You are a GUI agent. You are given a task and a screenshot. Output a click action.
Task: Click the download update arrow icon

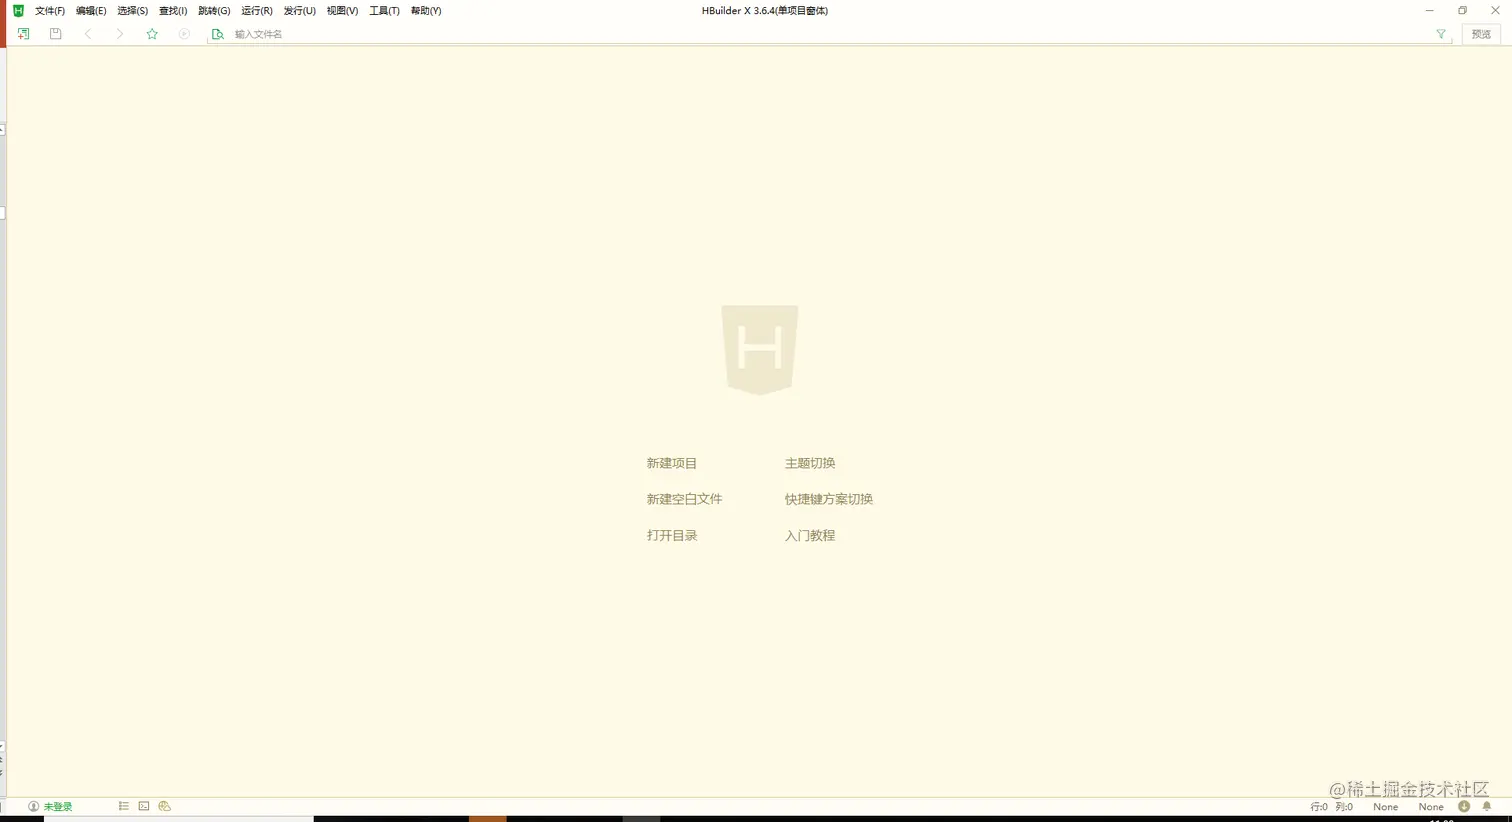[x=1464, y=806]
